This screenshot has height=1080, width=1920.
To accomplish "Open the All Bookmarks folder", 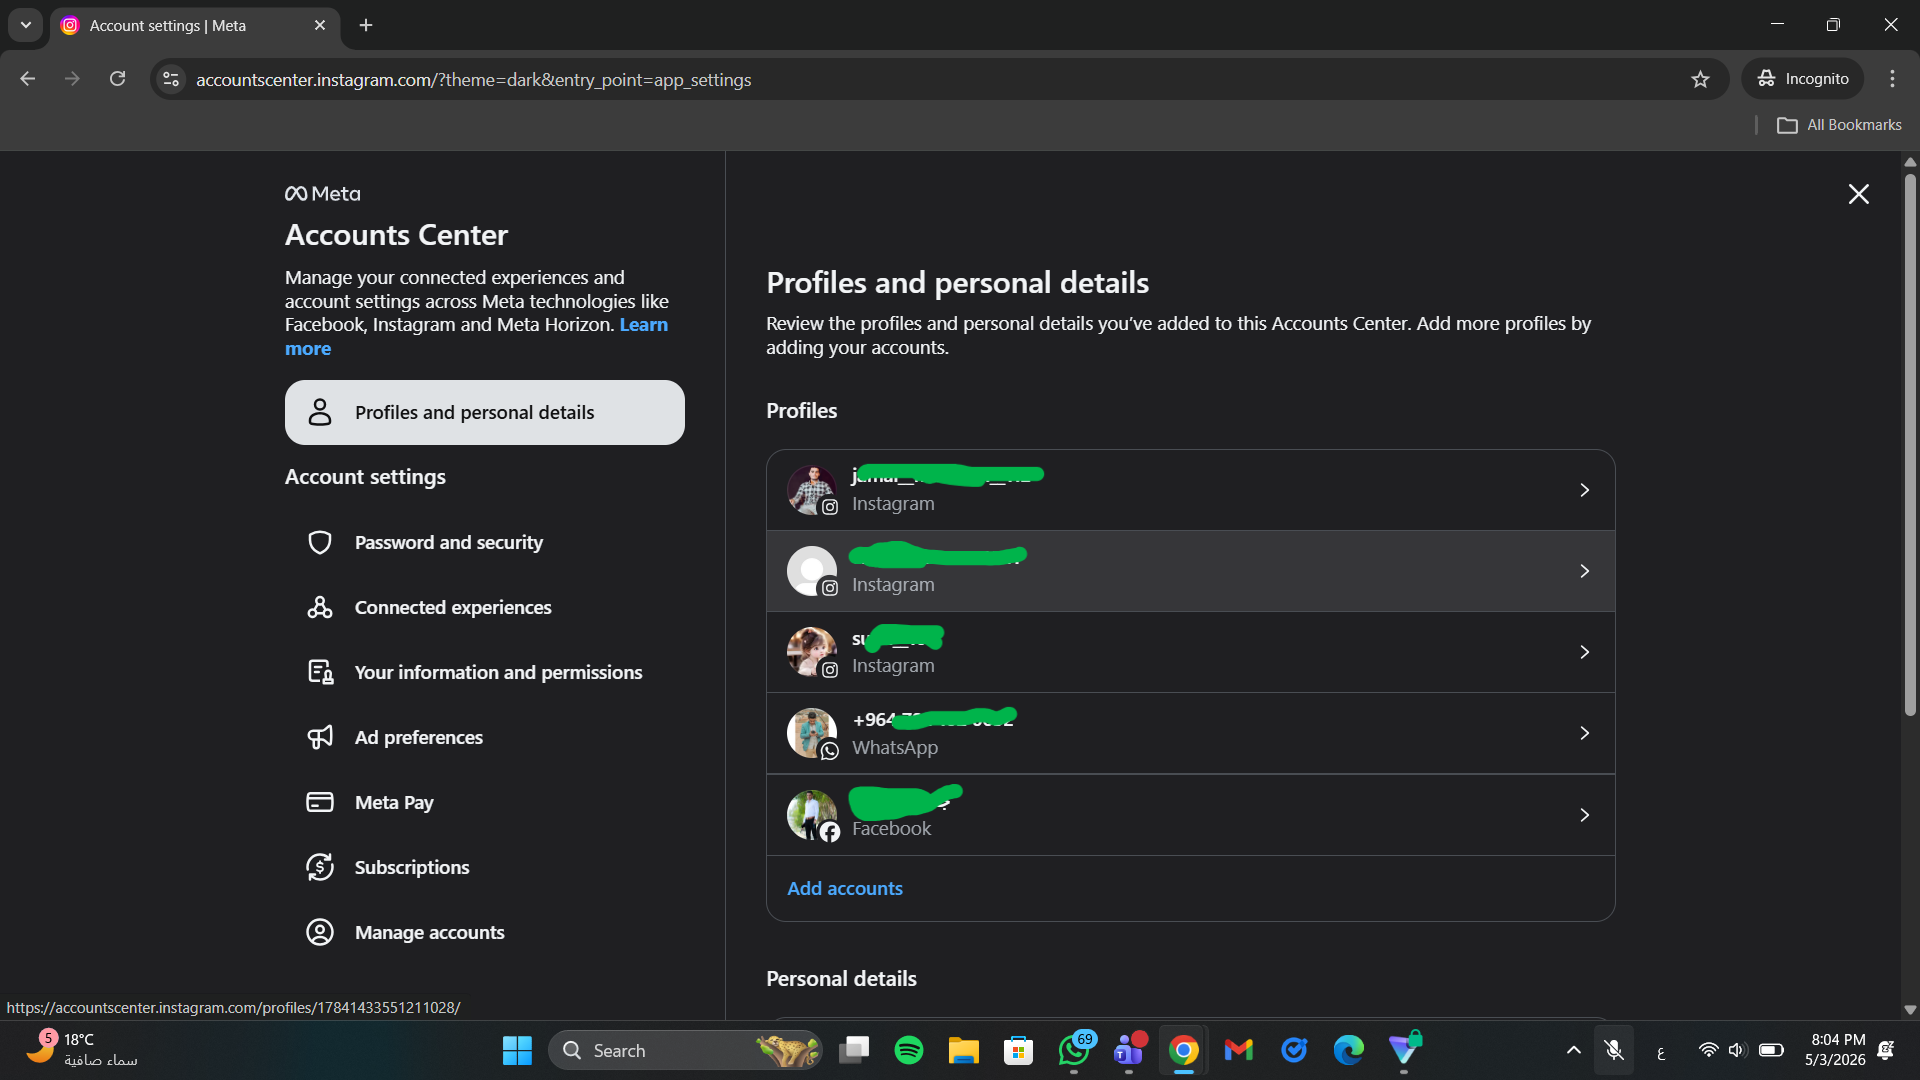I will click(x=1839, y=125).
